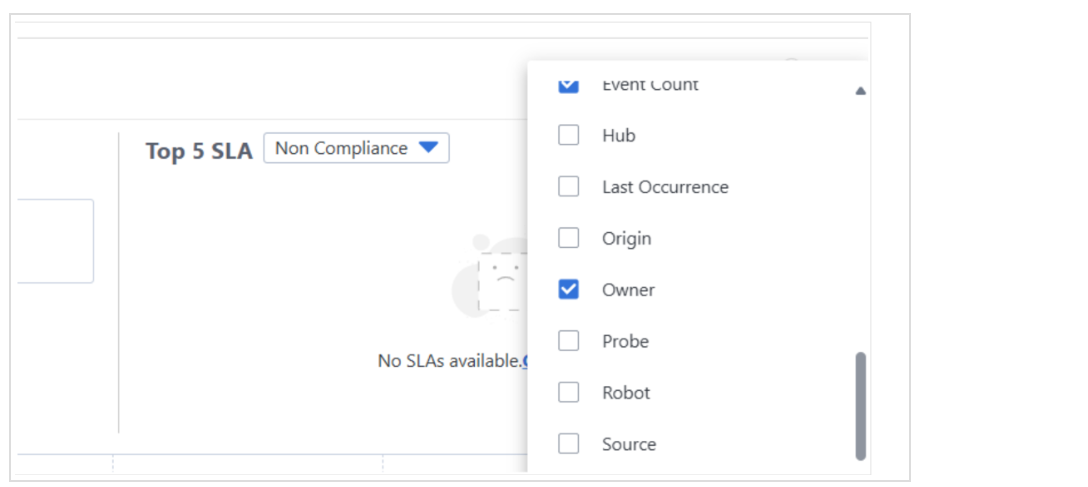Image resolution: width=1088 pixels, height=487 pixels.
Task: Click the column list scrollbar thumb
Action: [861, 405]
